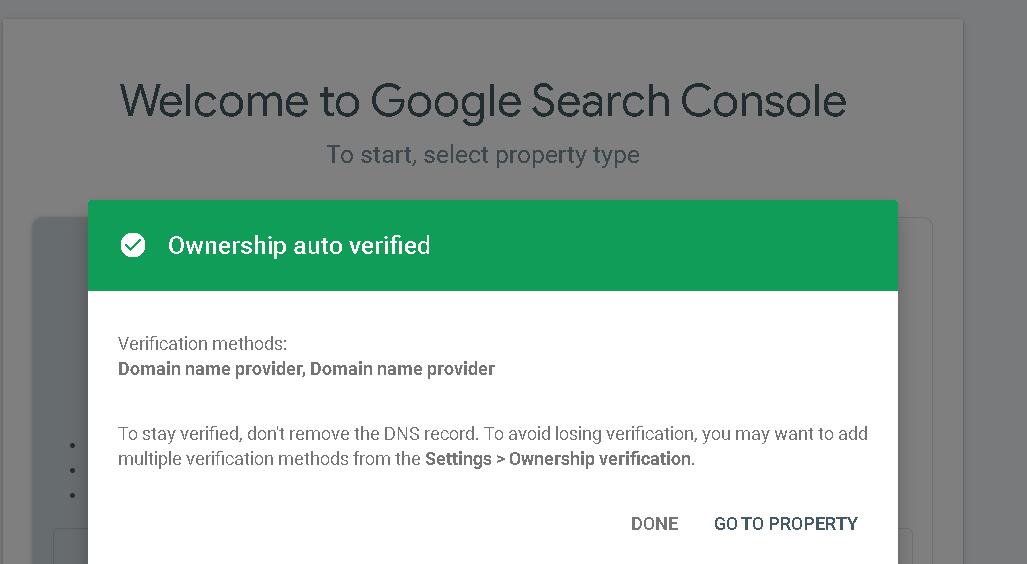The image size is (1027, 564).
Task: Click the last dimmed bullet point behind dialog
Action: (x=73, y=495)
